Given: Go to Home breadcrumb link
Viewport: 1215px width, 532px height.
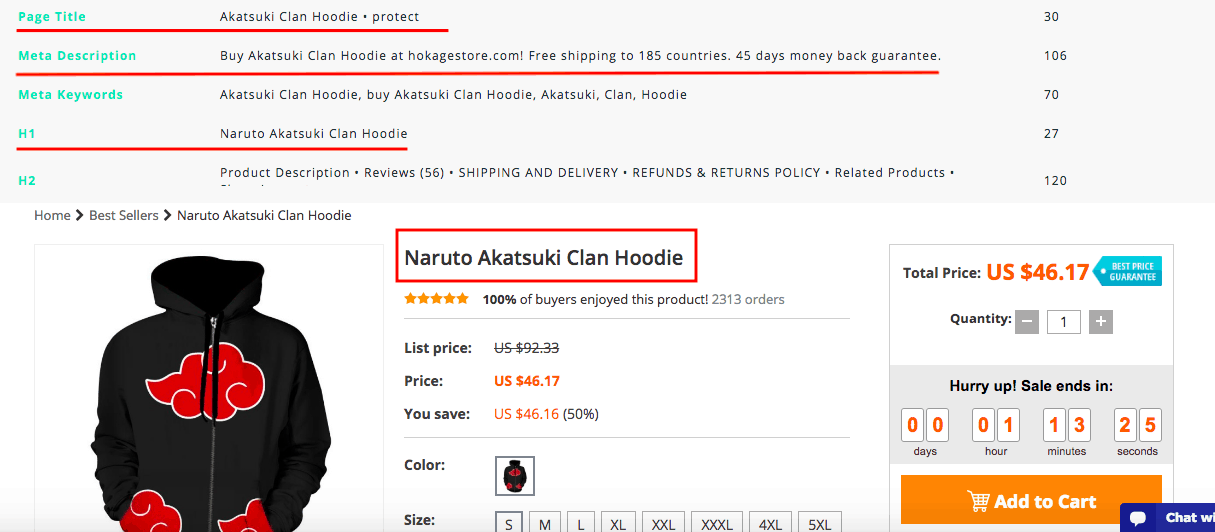Looking at the screenshot, I should click(52, 216).
